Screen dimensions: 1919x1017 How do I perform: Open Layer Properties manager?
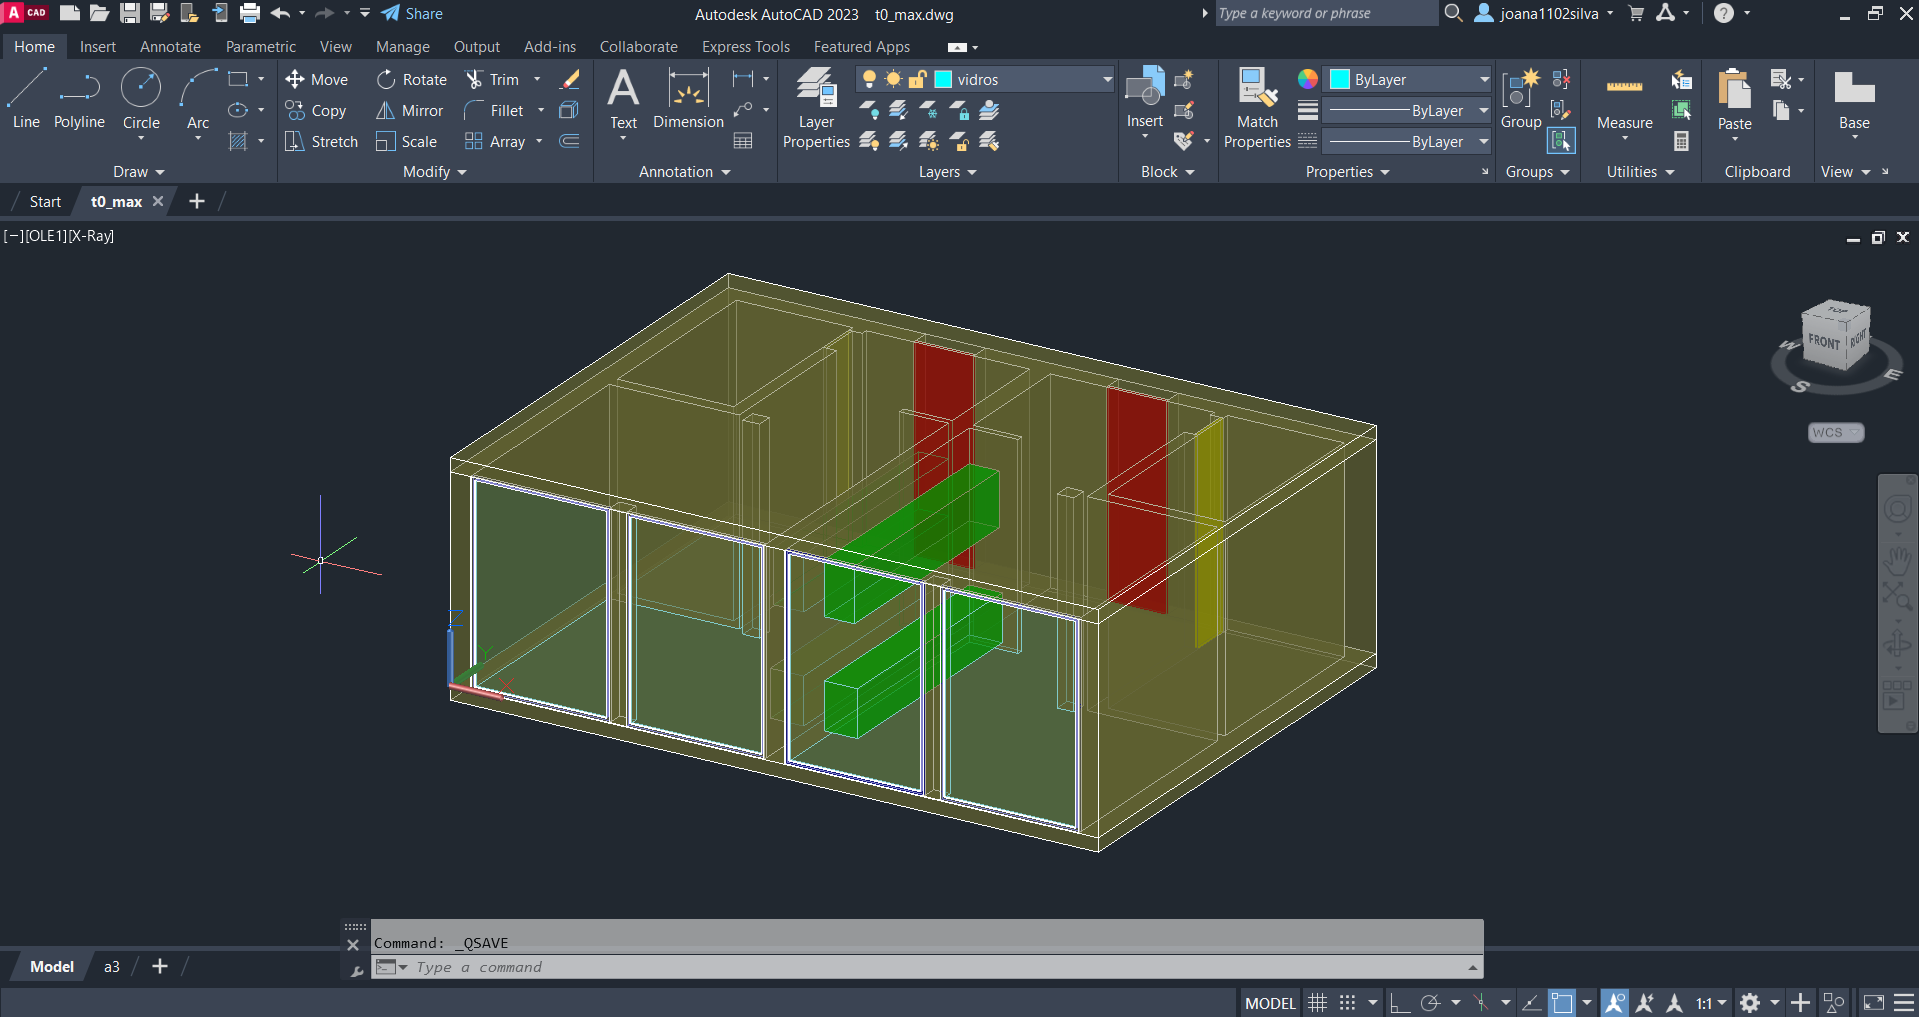[816, 108]
